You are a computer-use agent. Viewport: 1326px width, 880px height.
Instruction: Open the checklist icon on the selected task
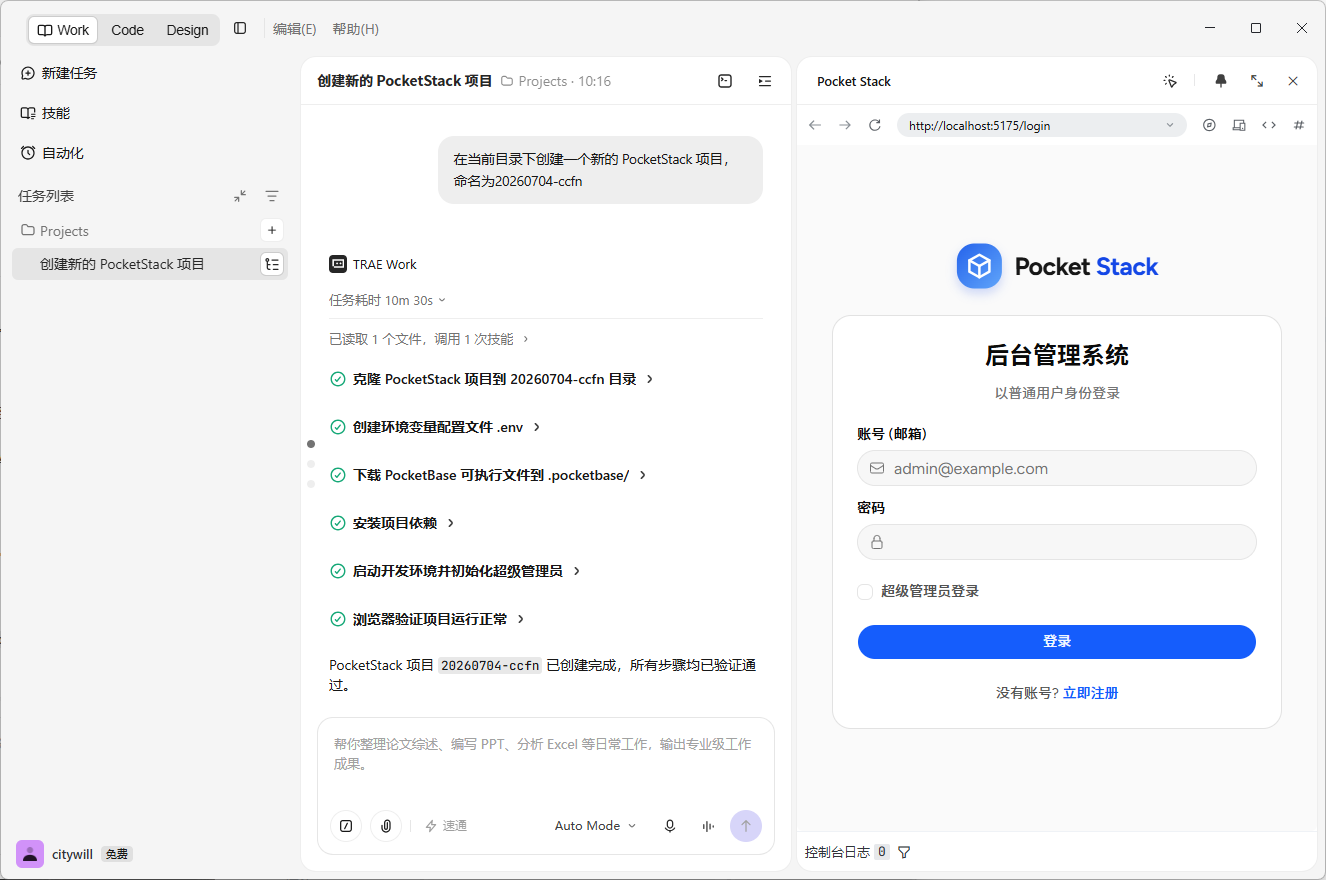pos(272,264)
